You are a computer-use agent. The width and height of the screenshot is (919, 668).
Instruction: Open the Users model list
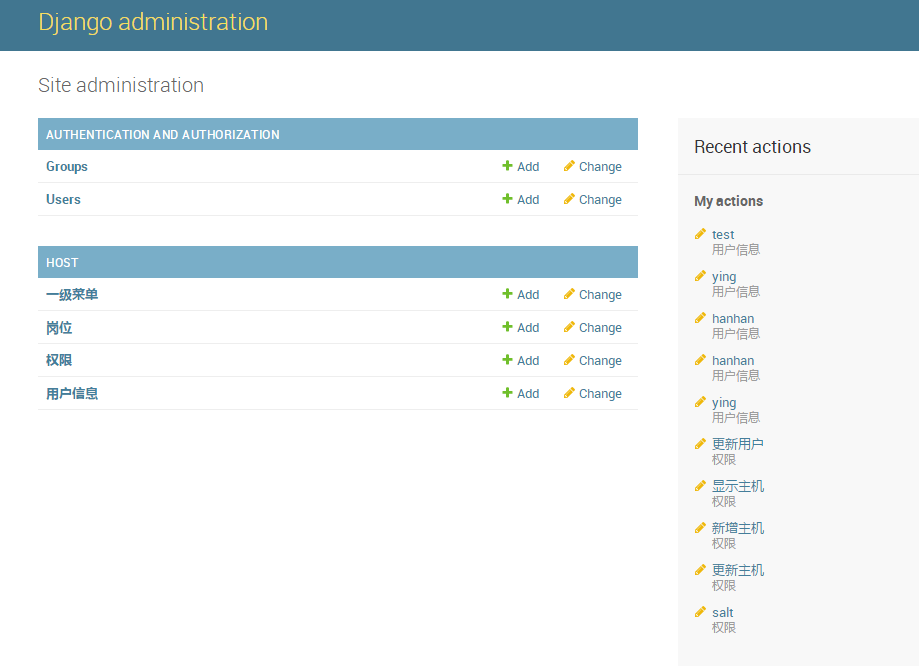point(63,200)
